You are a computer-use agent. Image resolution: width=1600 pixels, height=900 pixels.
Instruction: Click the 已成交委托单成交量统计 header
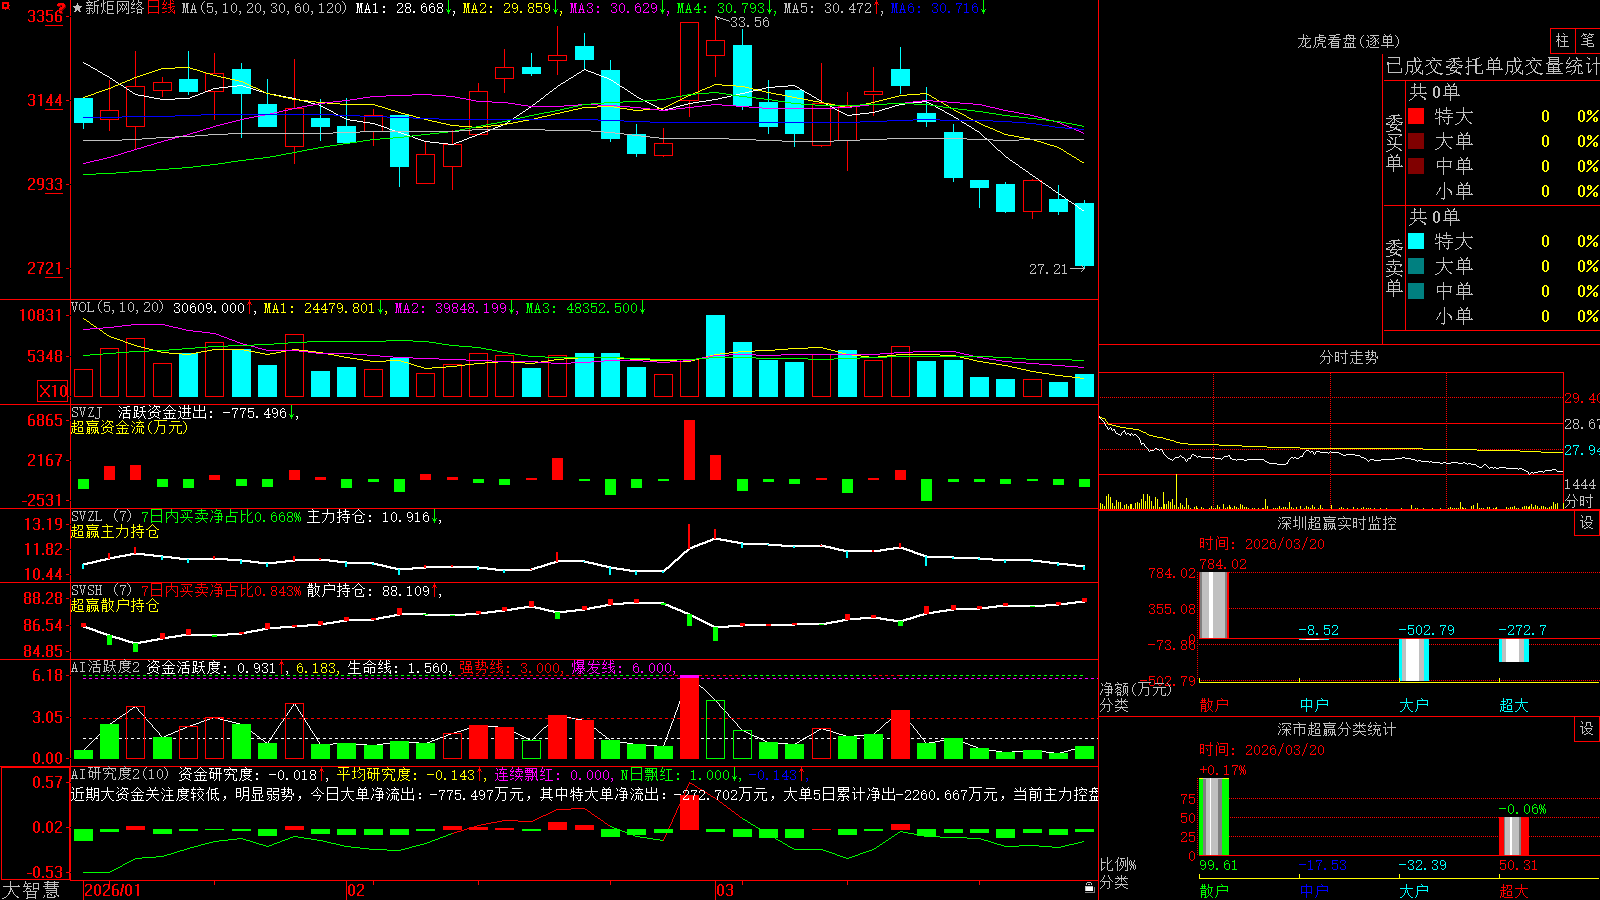pyautogui.click(x=1492, y=66)
